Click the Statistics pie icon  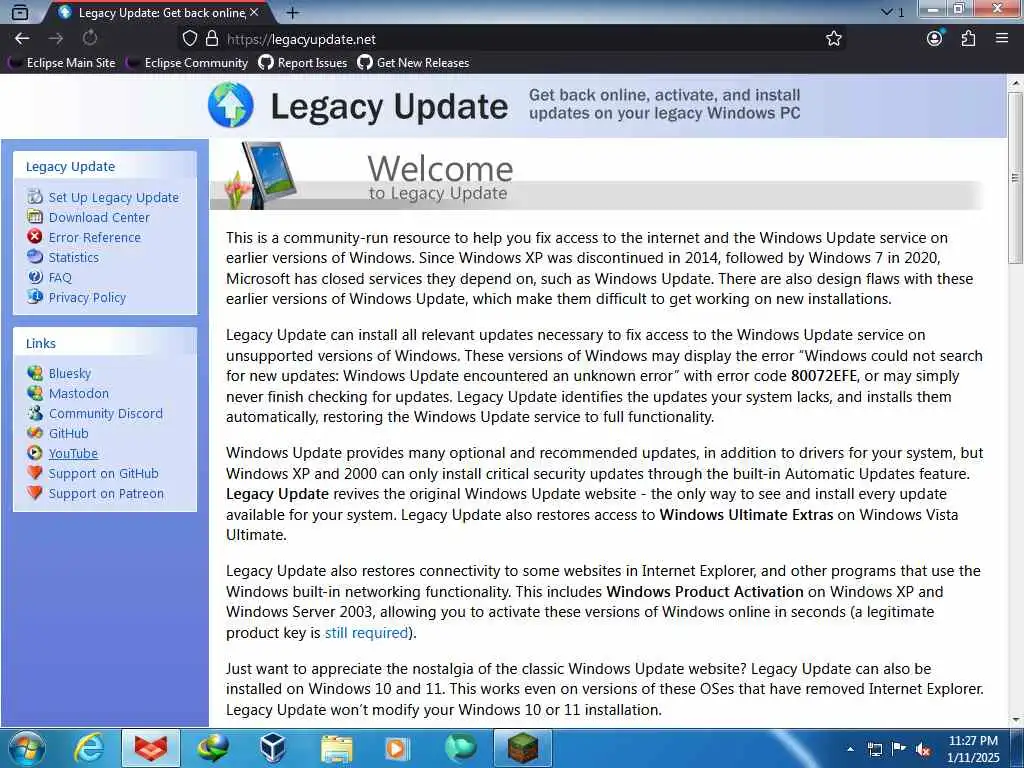35,257
